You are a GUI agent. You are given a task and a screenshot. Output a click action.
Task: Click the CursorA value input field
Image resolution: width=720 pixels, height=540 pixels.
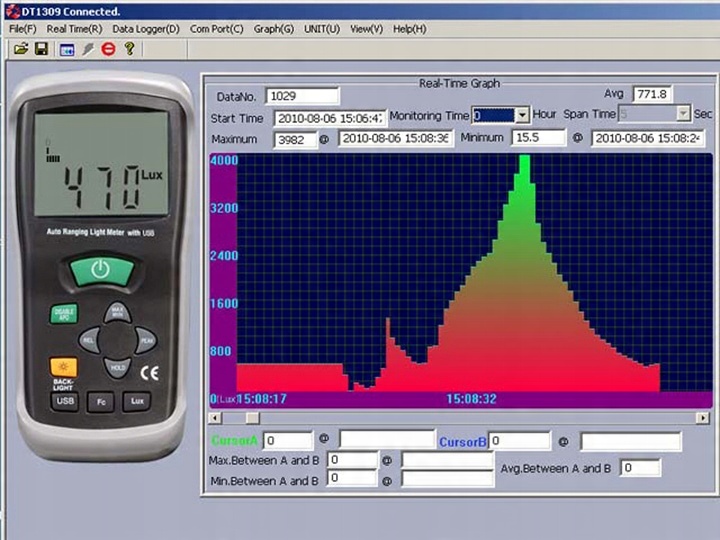(288, 440)
